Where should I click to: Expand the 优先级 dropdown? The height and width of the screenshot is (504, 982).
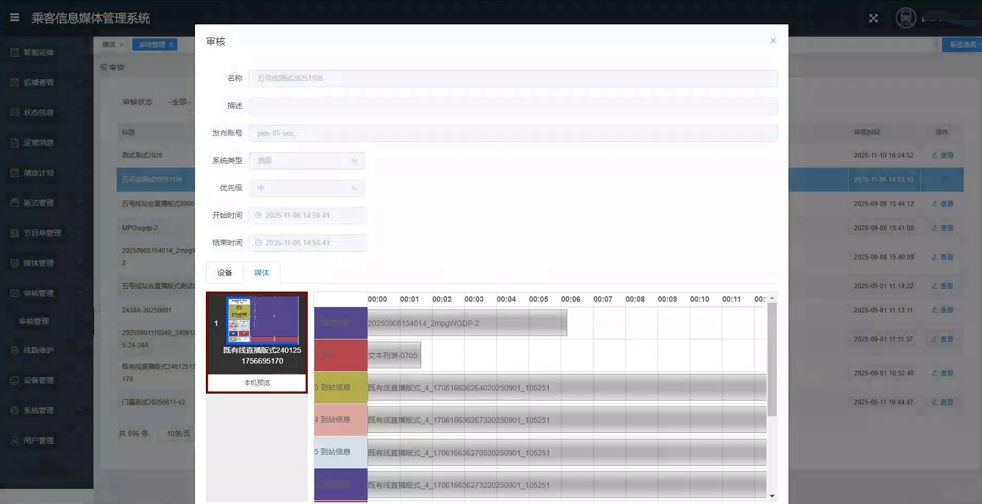pos(306,188)
